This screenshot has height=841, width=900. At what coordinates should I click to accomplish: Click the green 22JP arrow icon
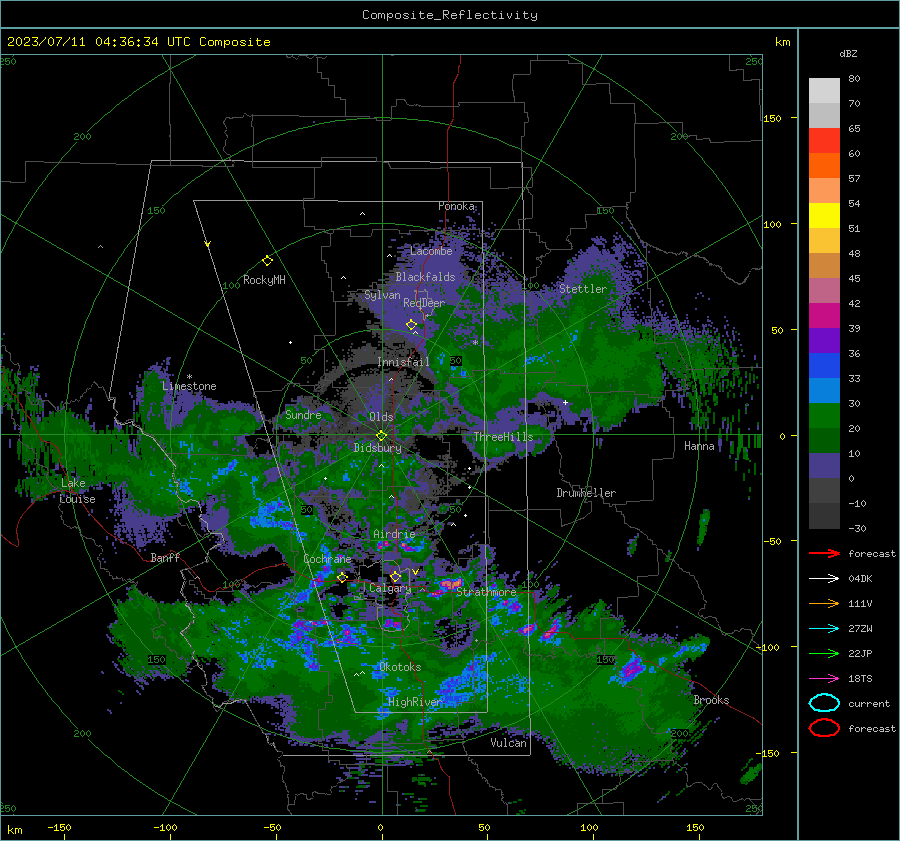[x=824, y=653]
